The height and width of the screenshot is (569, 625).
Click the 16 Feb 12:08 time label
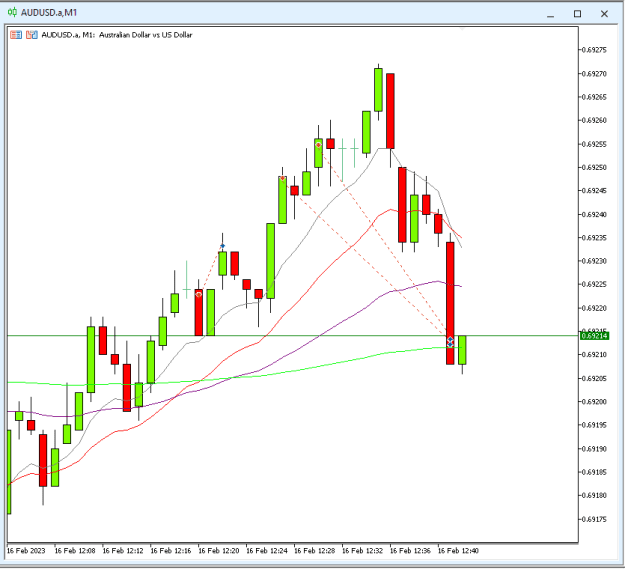[75, 551]
